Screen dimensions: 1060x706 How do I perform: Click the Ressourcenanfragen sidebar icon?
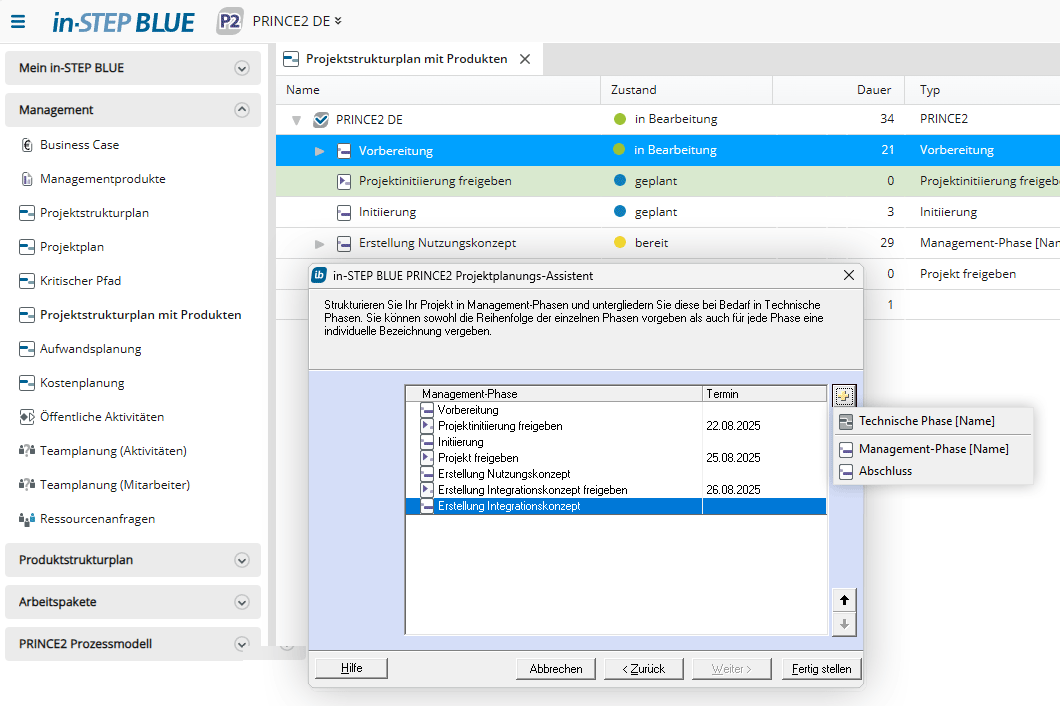(27, 519)
